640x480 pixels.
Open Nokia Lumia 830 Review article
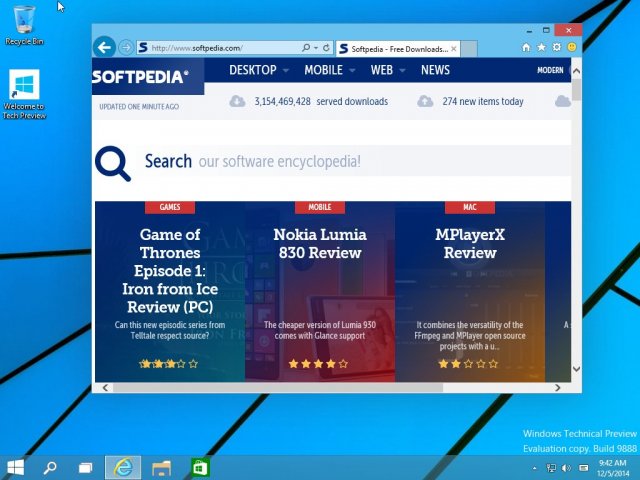(320, 244)
